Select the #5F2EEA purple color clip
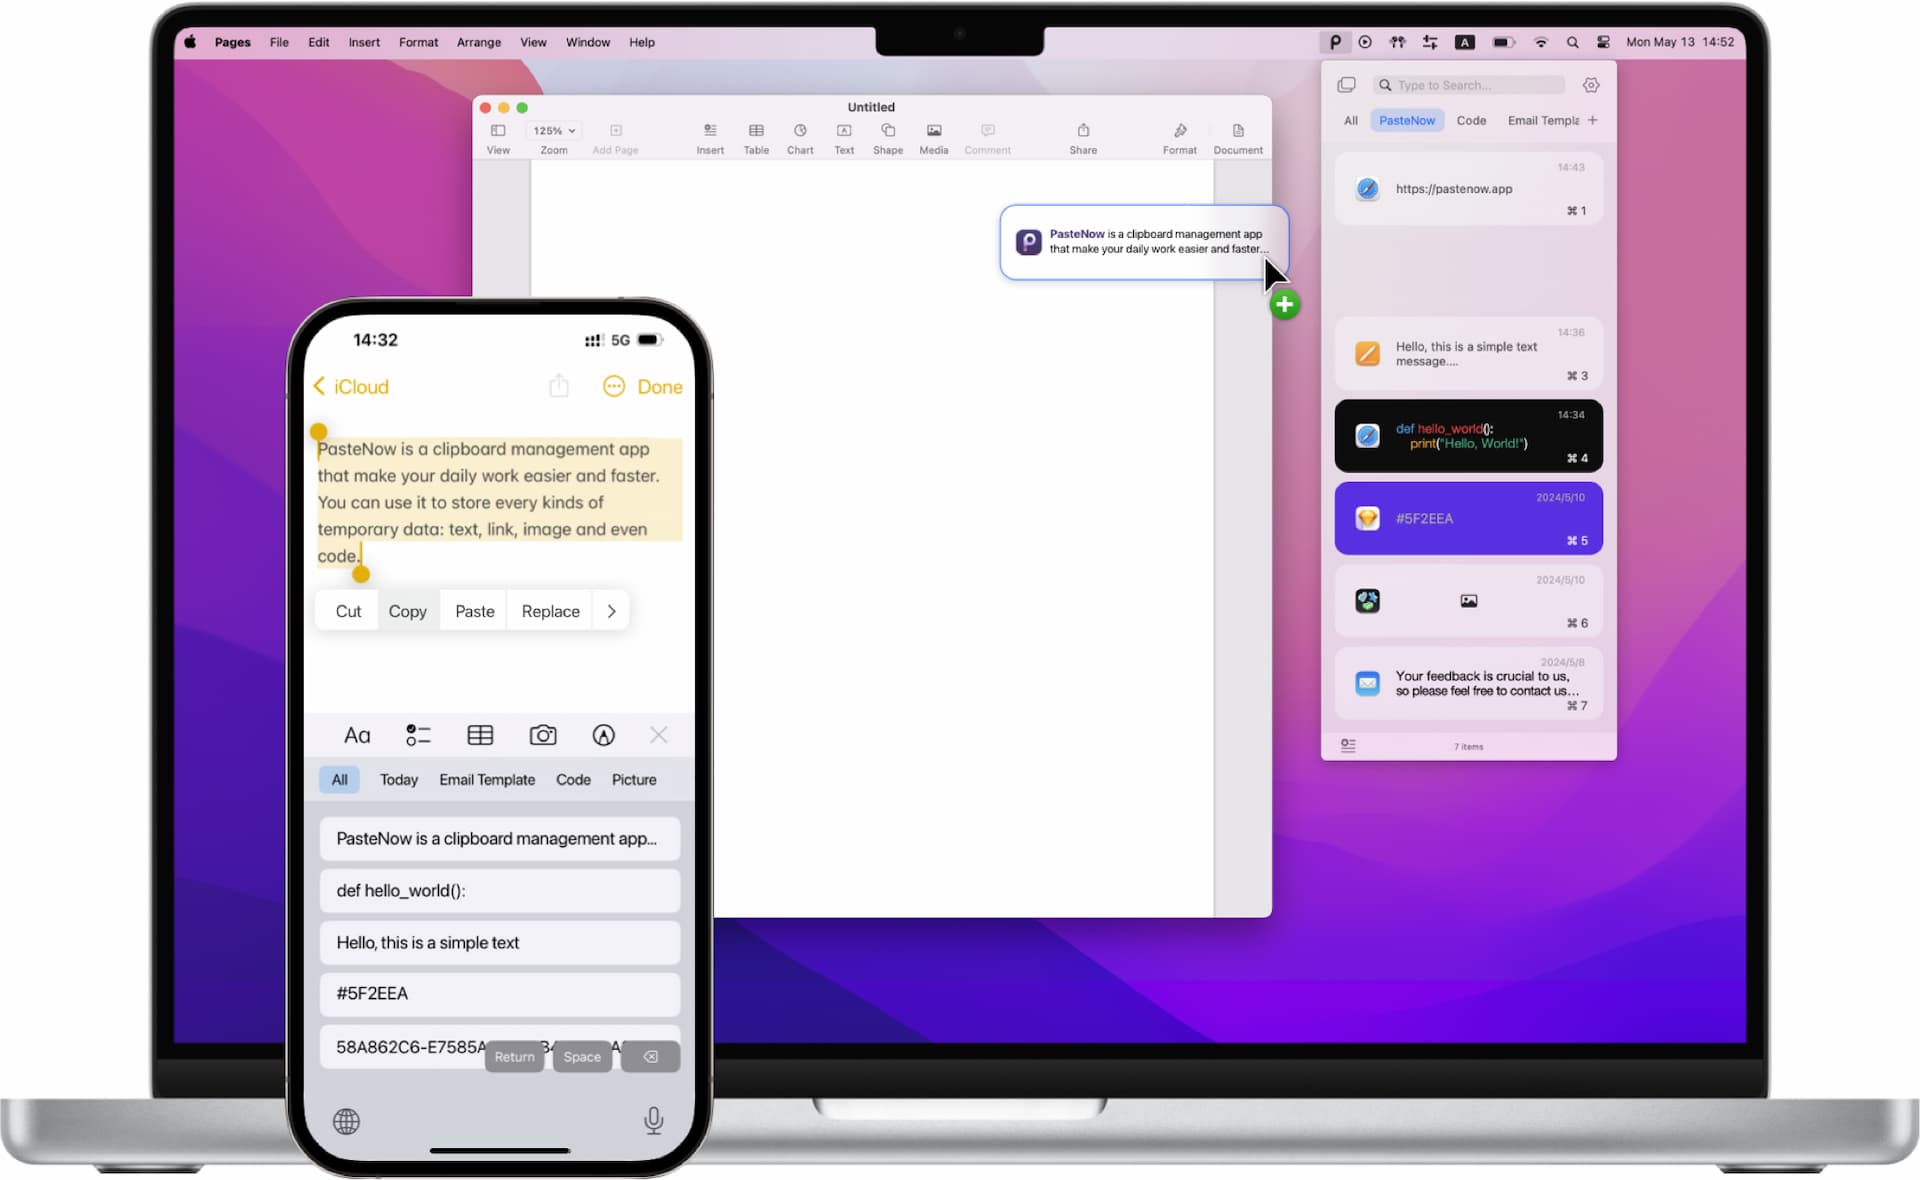The image size is (1920, 1180). point(1467,518)
